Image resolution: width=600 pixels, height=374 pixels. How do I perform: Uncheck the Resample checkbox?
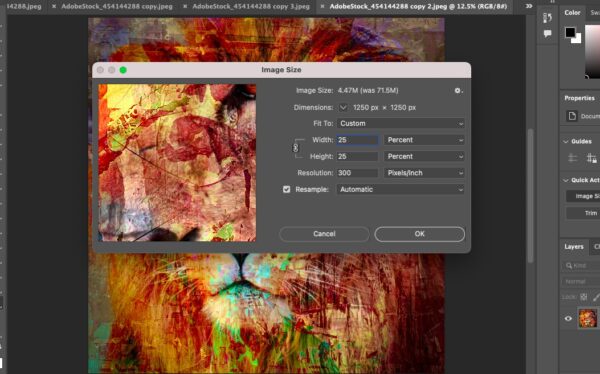coord(286,189)
